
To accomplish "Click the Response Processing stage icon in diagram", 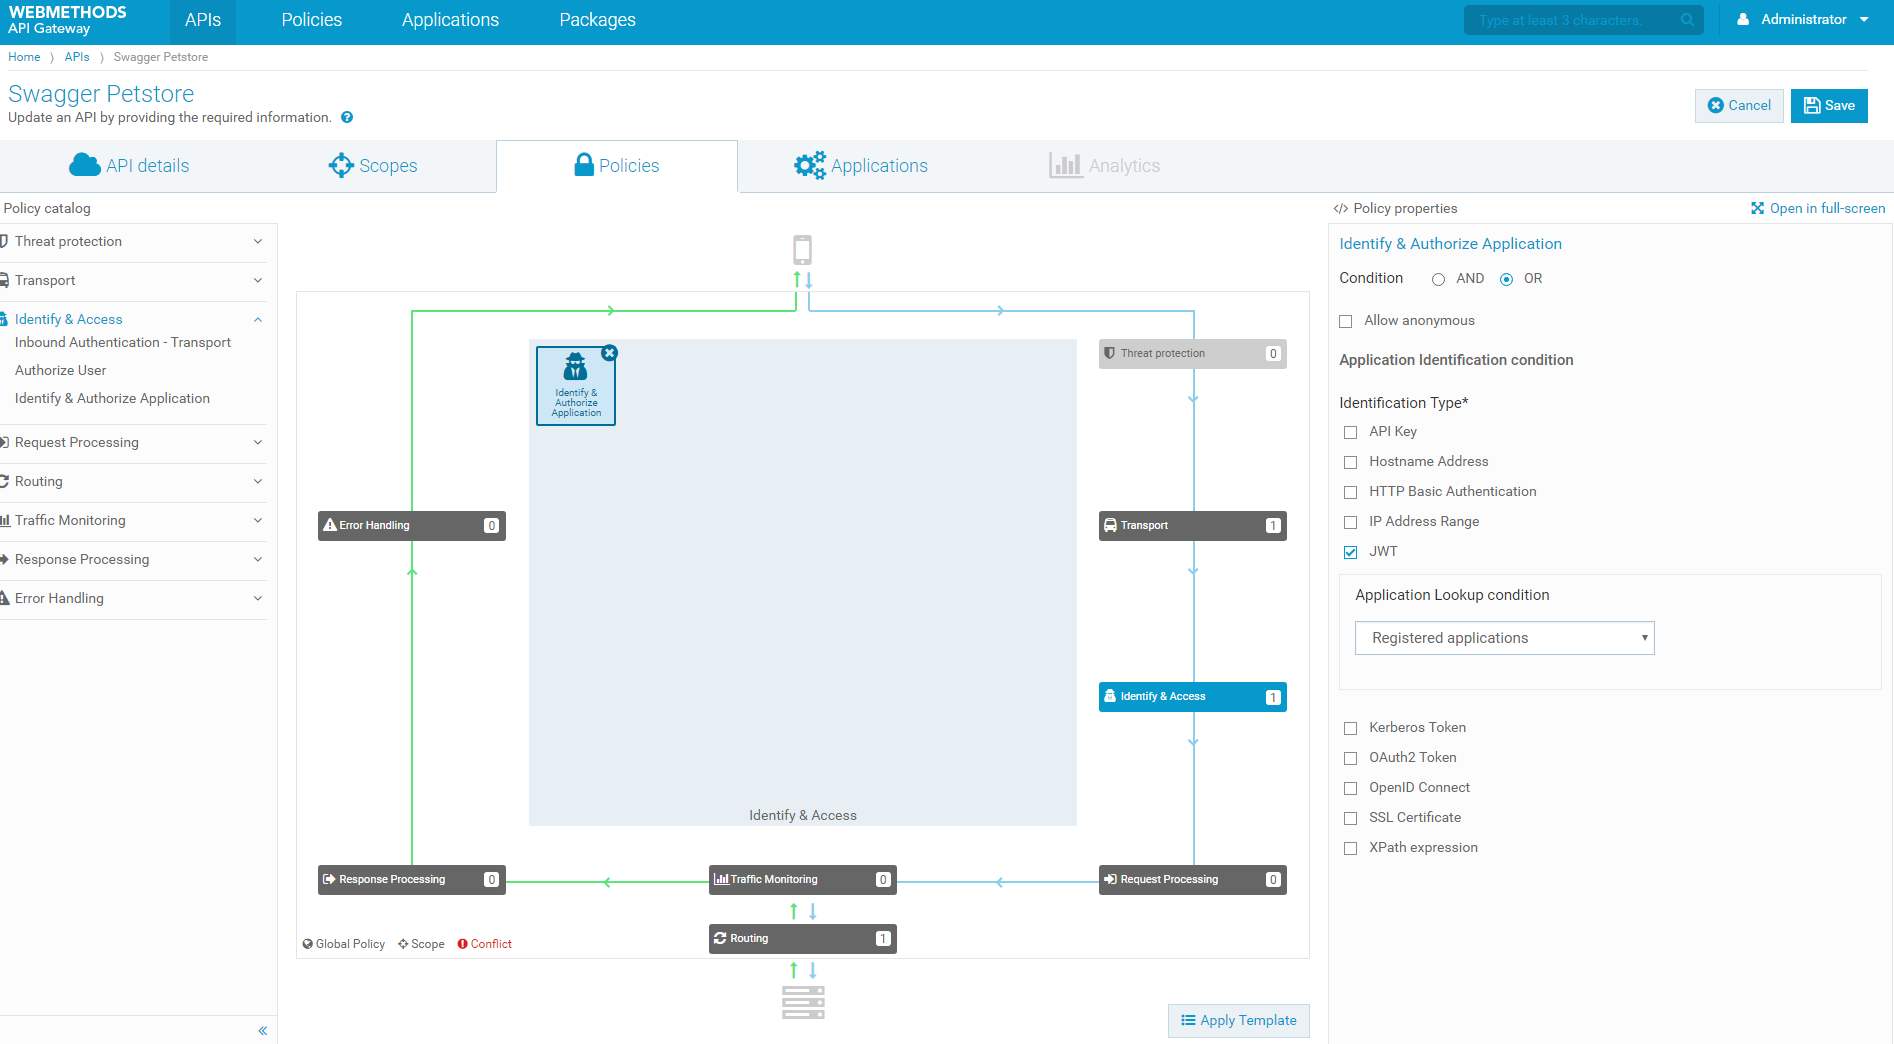I will click(329, 879).
